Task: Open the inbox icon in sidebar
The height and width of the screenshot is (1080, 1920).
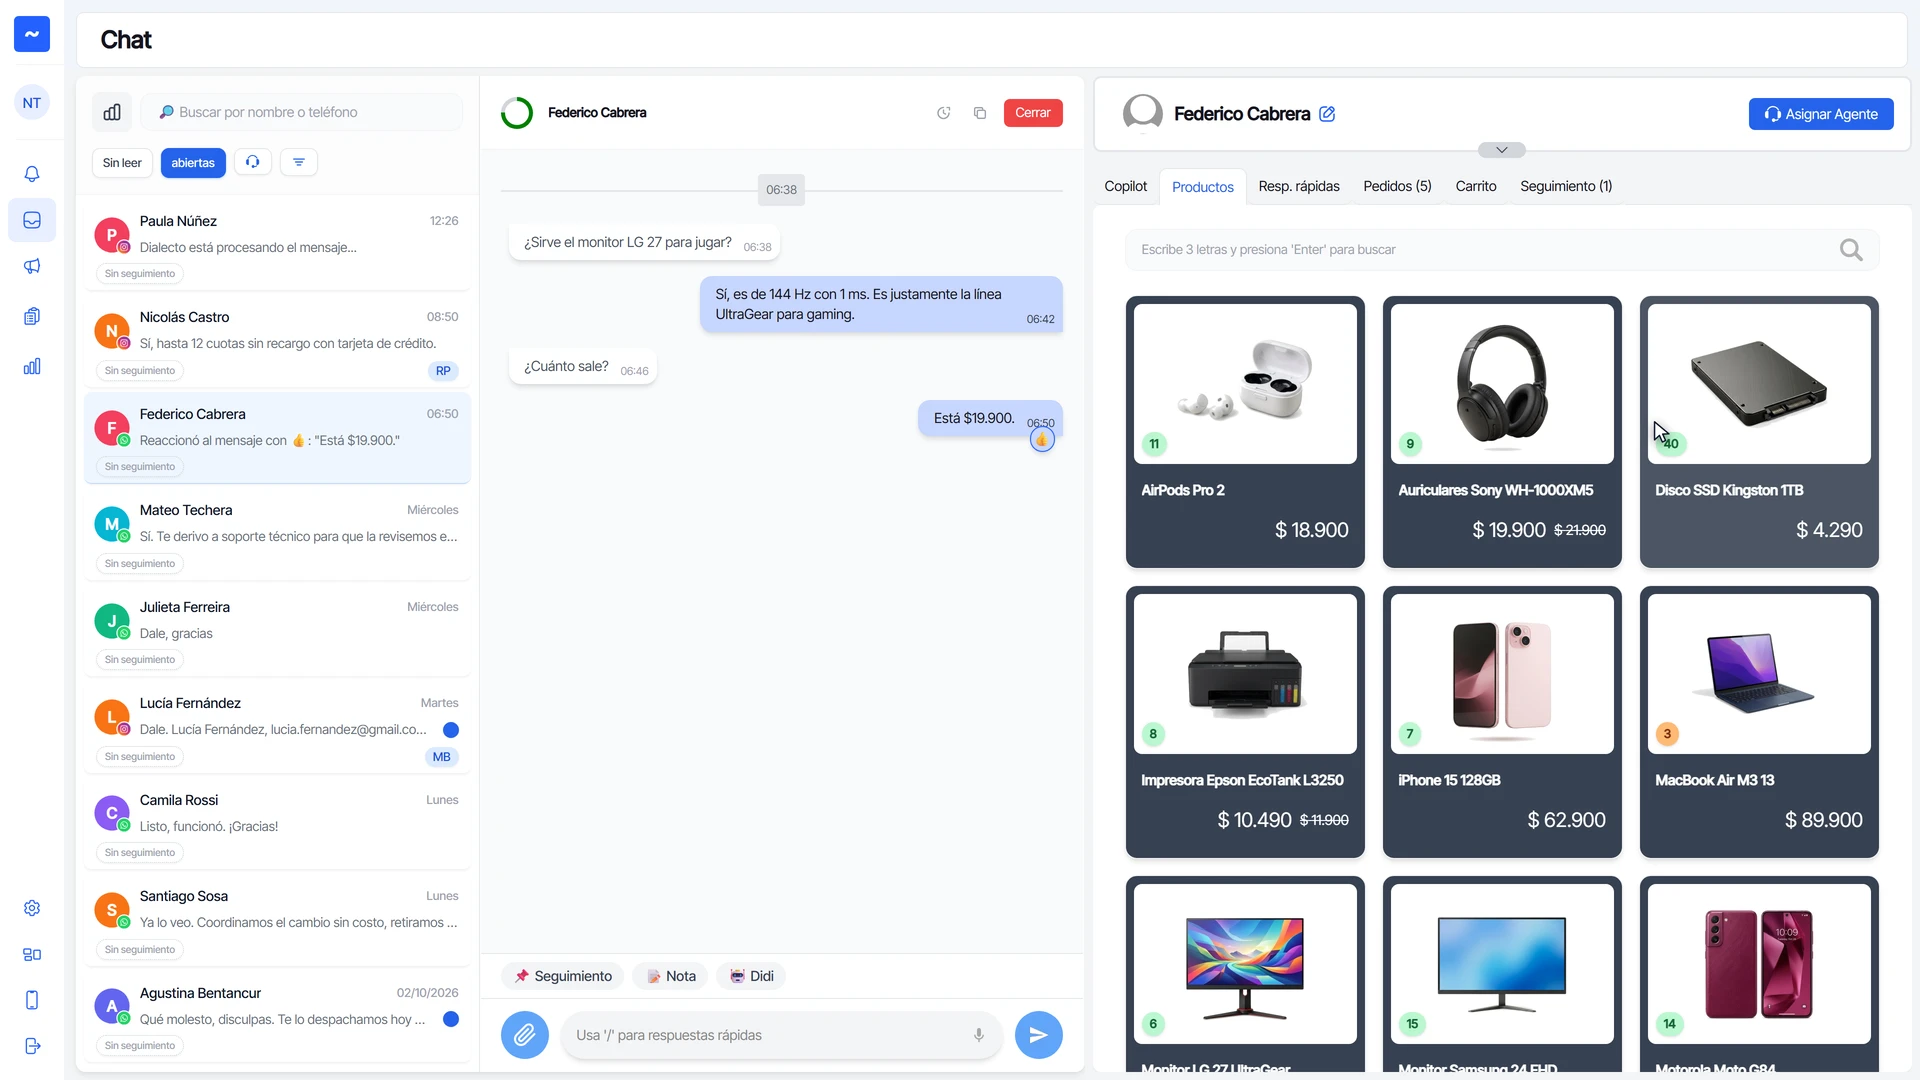Action: [x=32, y=220]
